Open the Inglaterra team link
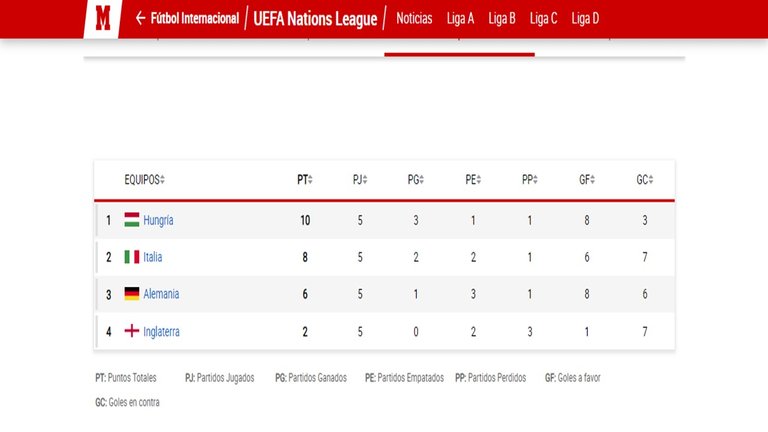Screen dimensions: 768x432 click(161, 332)
